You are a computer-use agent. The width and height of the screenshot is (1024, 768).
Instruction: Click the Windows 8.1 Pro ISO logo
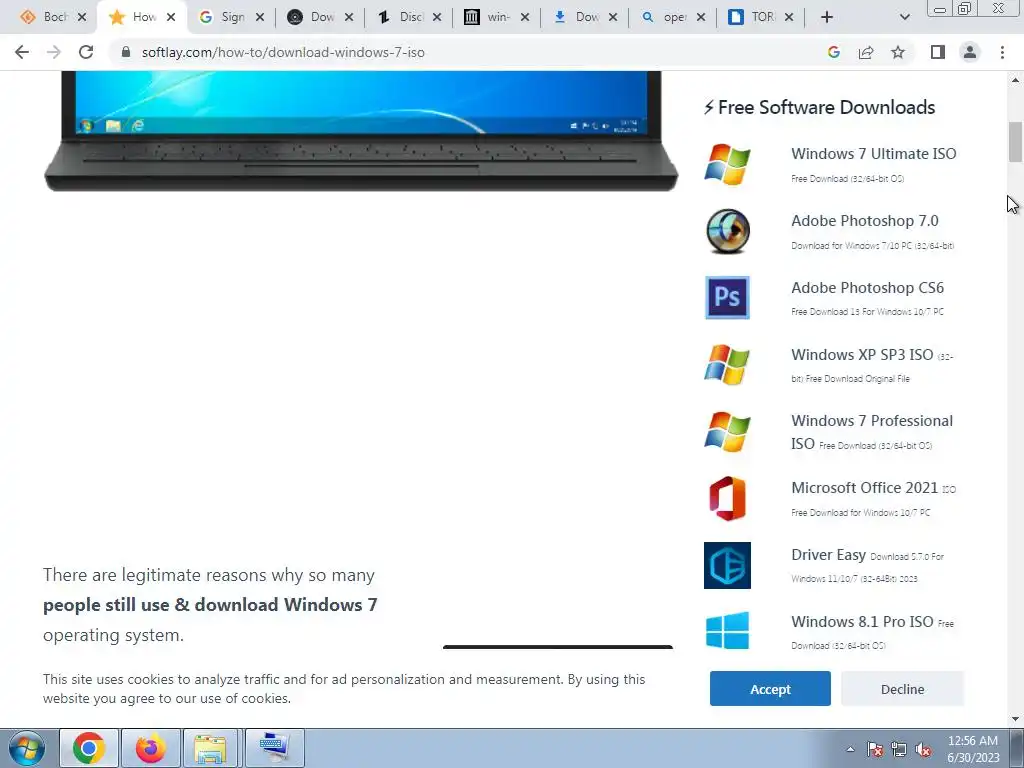click(728, 631)
